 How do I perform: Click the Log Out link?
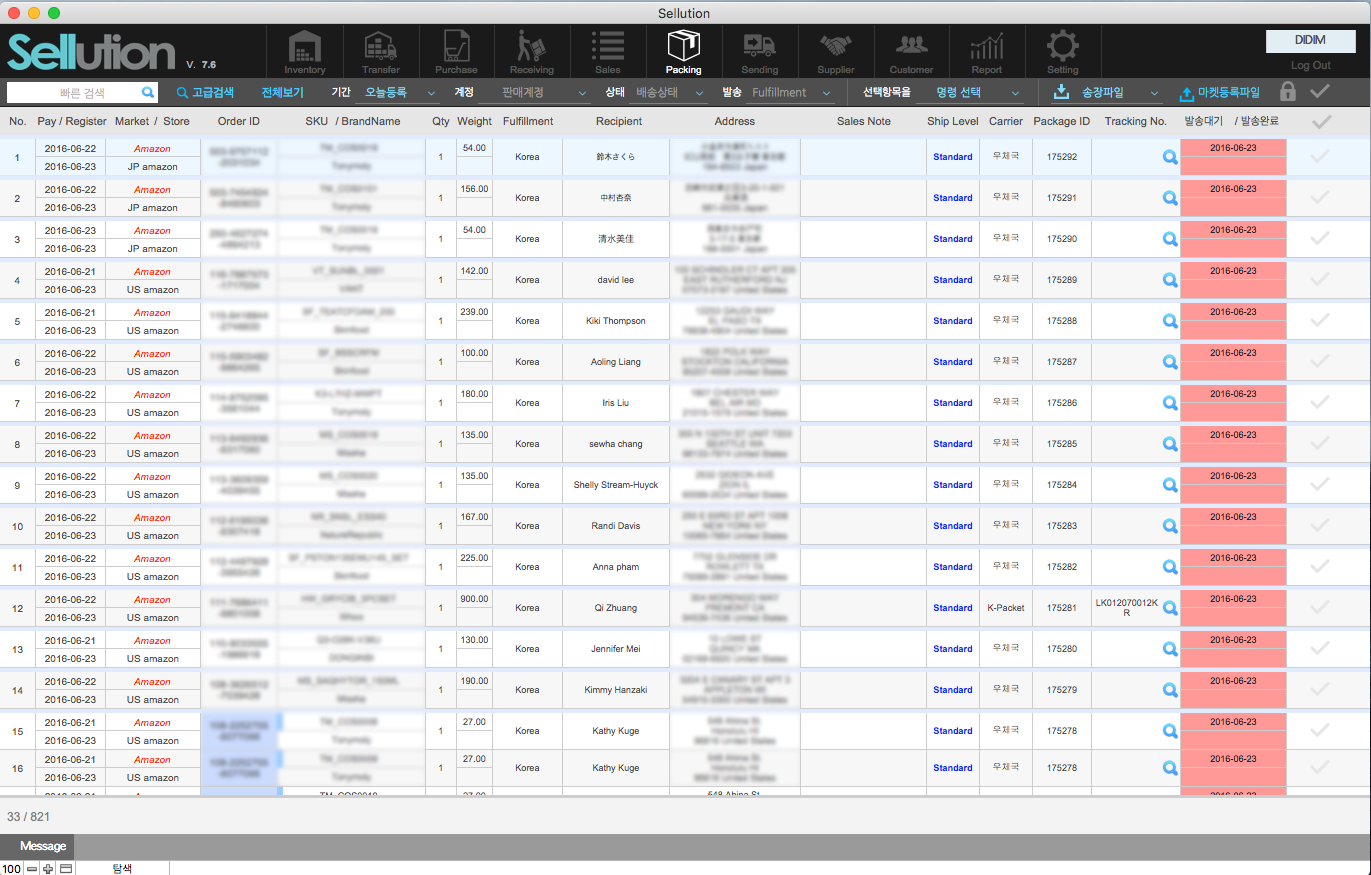[1310, 65]
